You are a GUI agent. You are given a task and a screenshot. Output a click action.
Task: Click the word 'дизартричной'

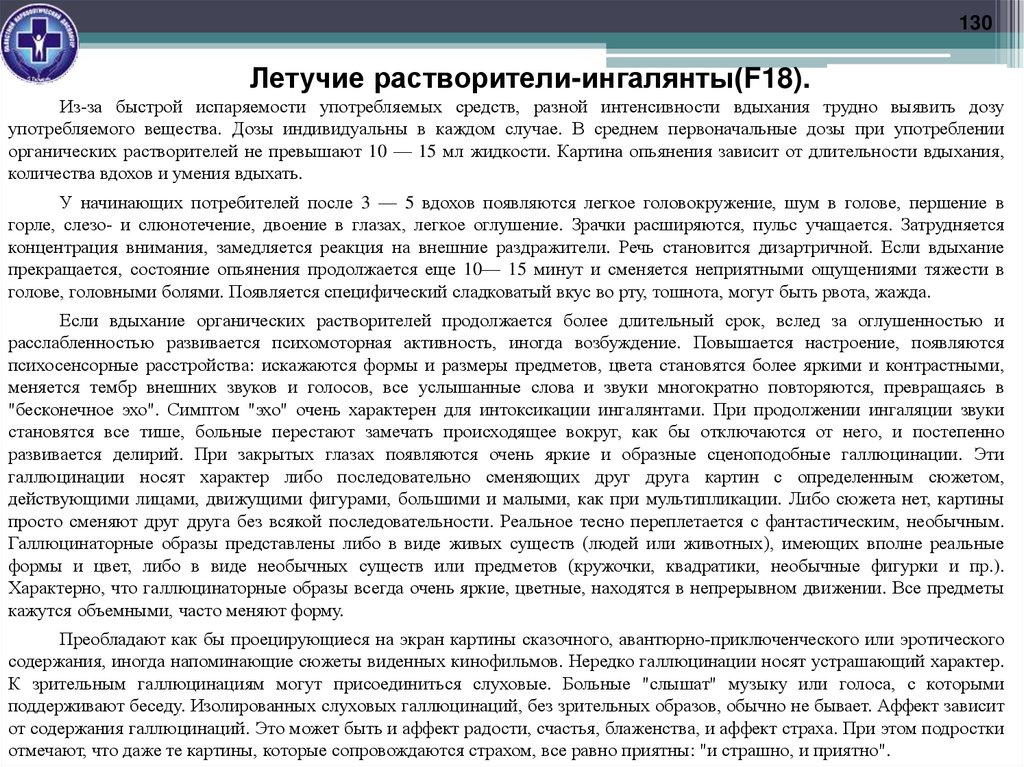(814, 248)
